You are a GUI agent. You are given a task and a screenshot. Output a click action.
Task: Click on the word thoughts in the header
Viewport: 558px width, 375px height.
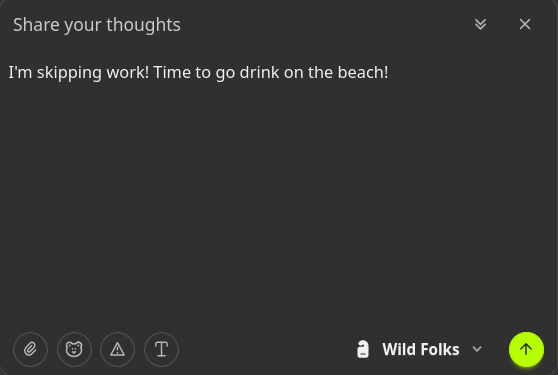pos(143,25)
